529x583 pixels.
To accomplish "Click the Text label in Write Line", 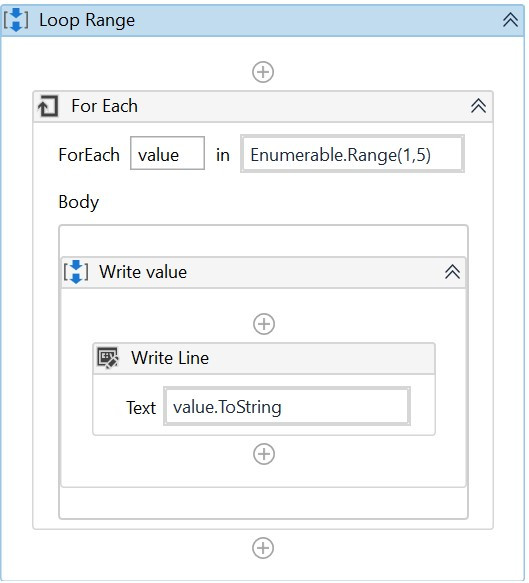I will click(x=141, y=408).
